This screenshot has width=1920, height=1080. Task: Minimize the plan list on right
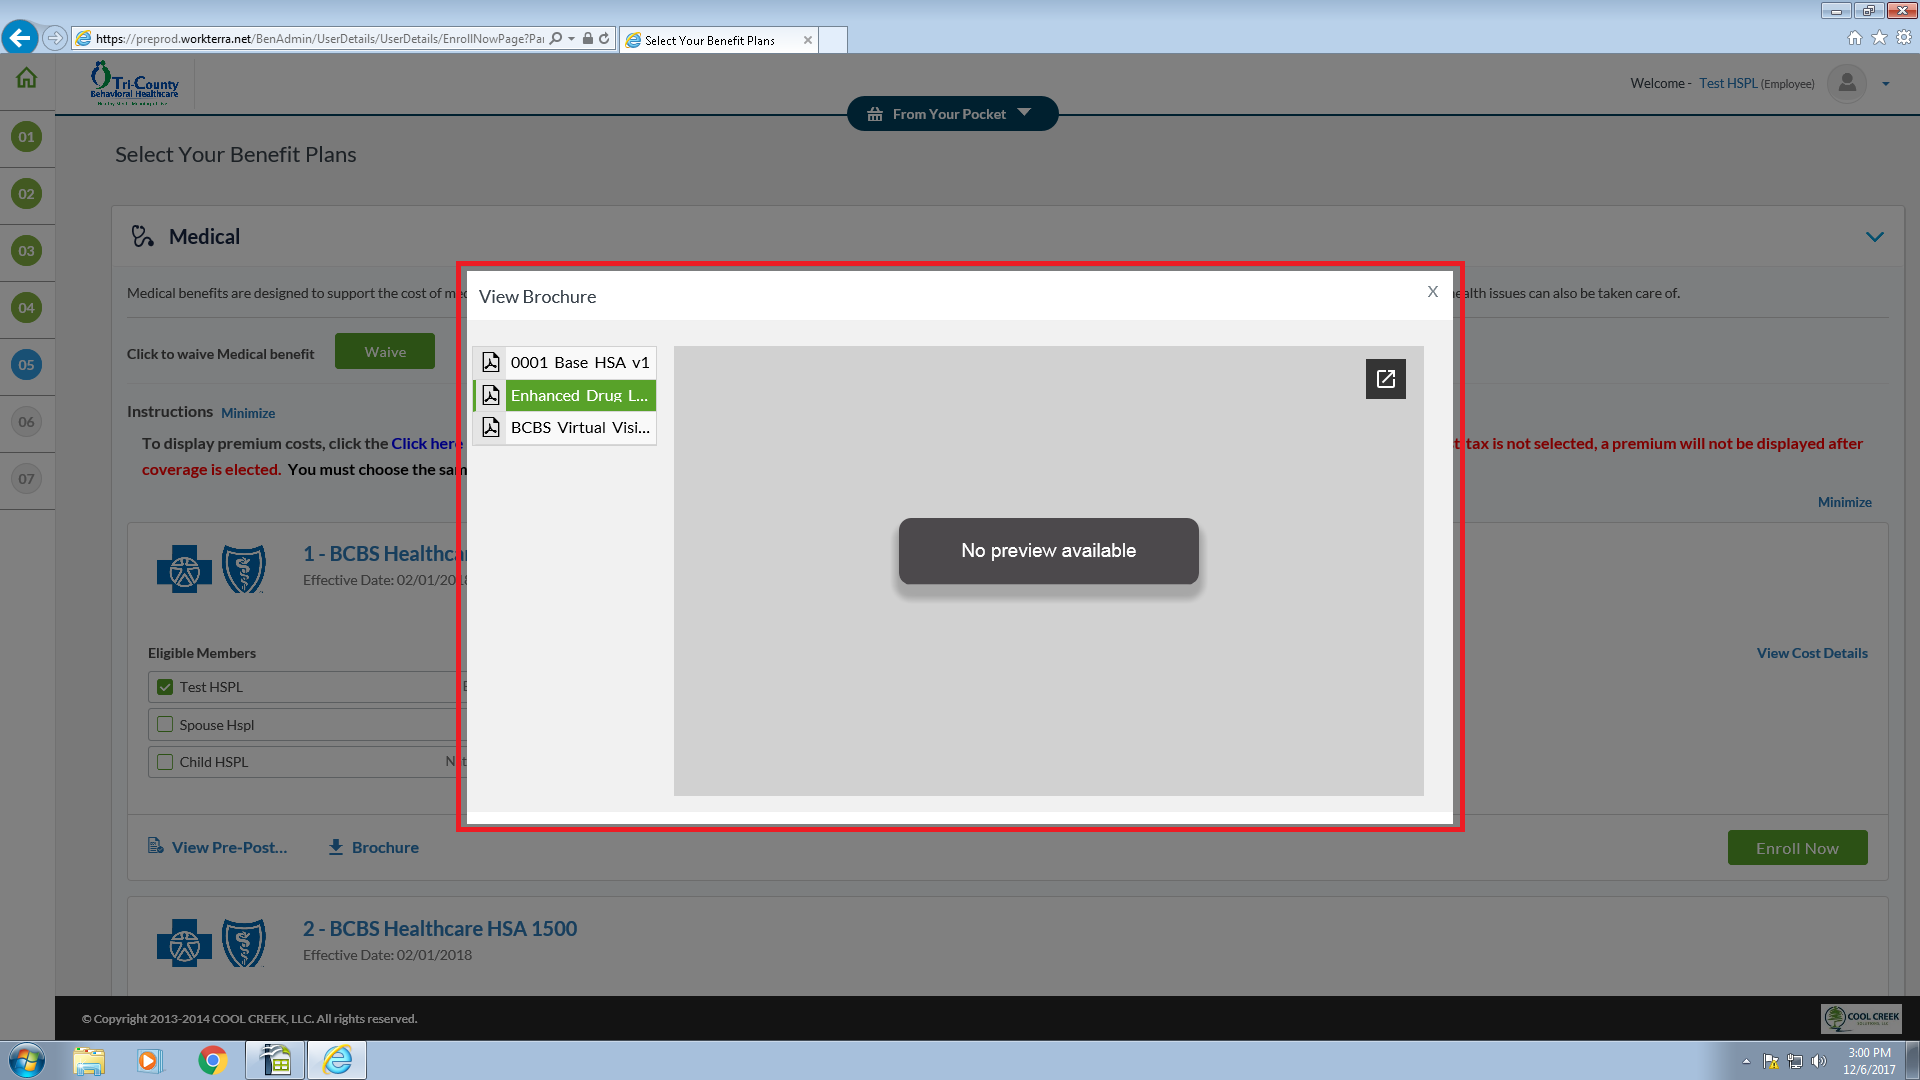pyautogui.click(x=1844, y=502)
